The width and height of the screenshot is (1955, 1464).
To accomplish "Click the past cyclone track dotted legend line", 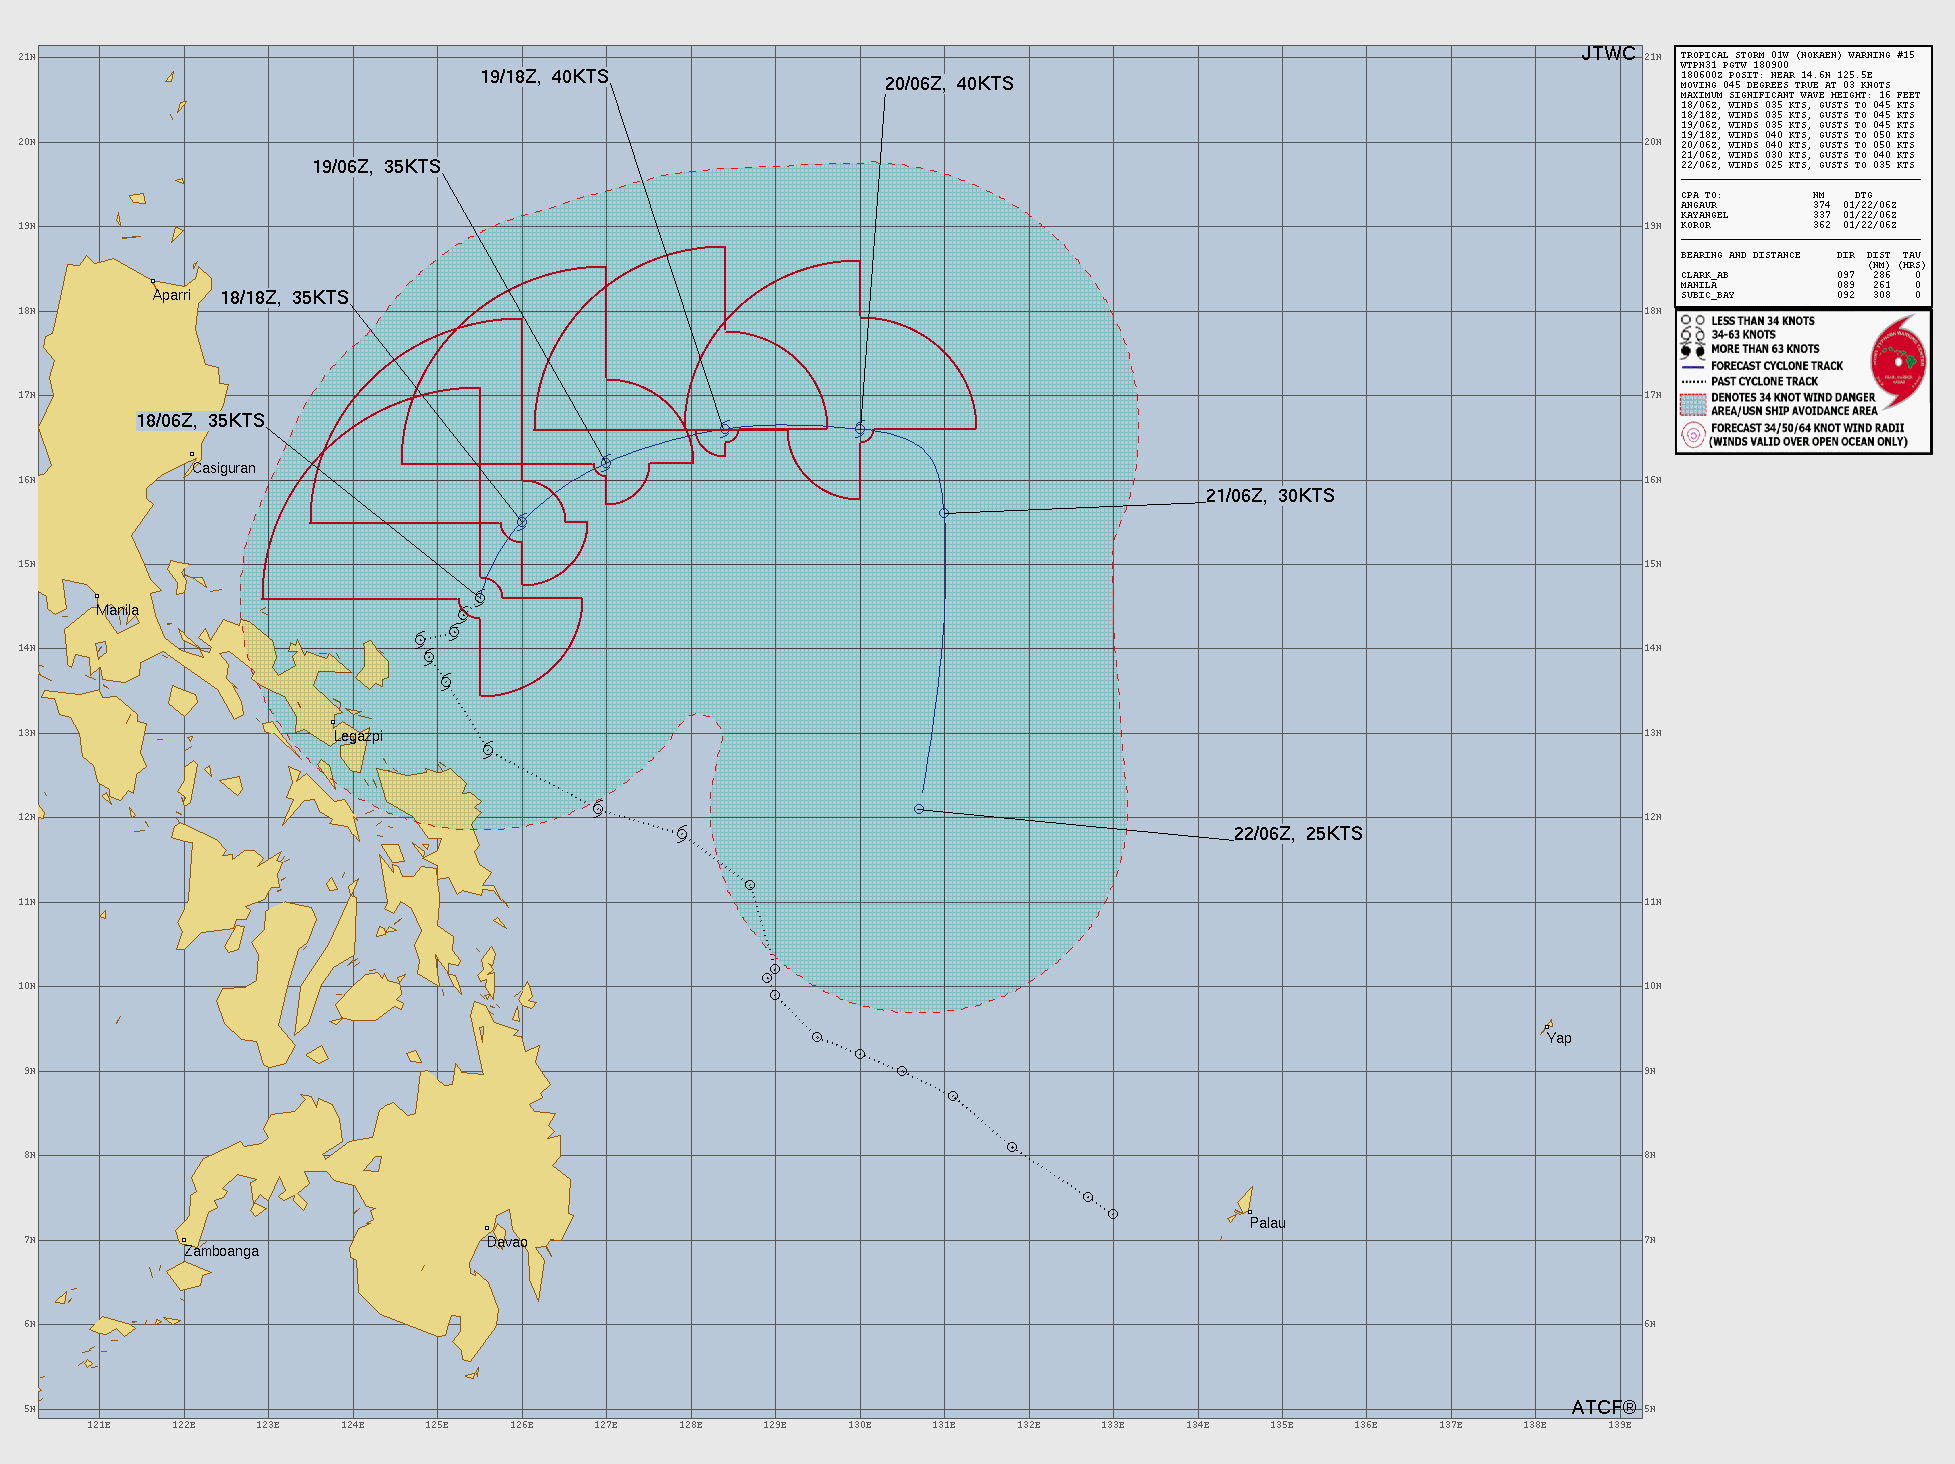I will point(1693,382).
